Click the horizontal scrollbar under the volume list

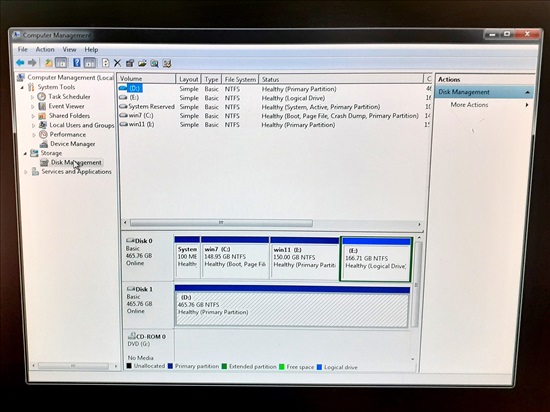(221, 223)
